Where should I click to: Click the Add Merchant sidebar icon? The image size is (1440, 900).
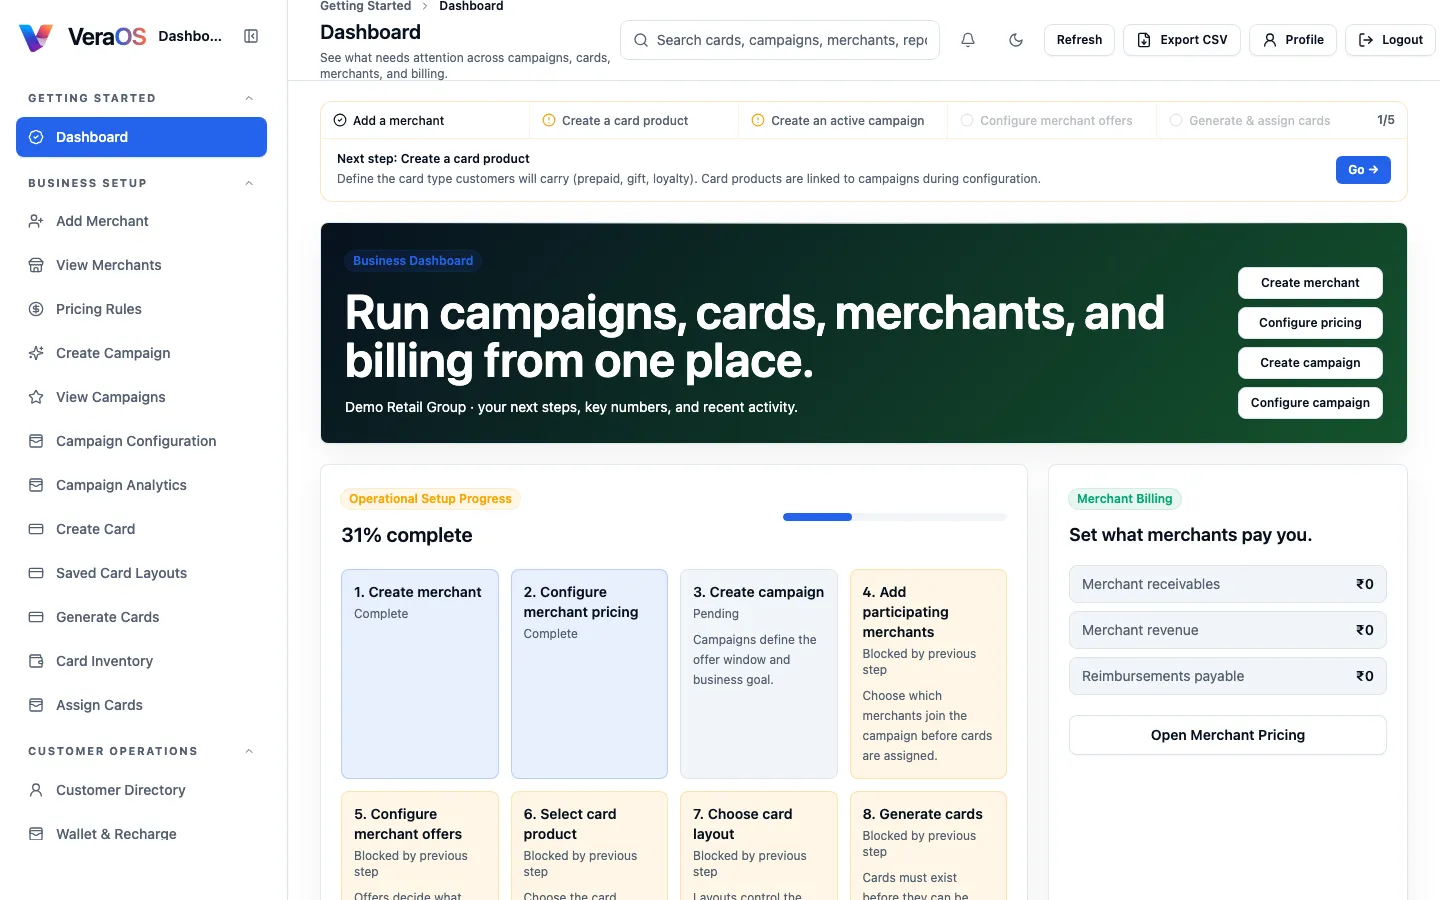coord(36,221)
